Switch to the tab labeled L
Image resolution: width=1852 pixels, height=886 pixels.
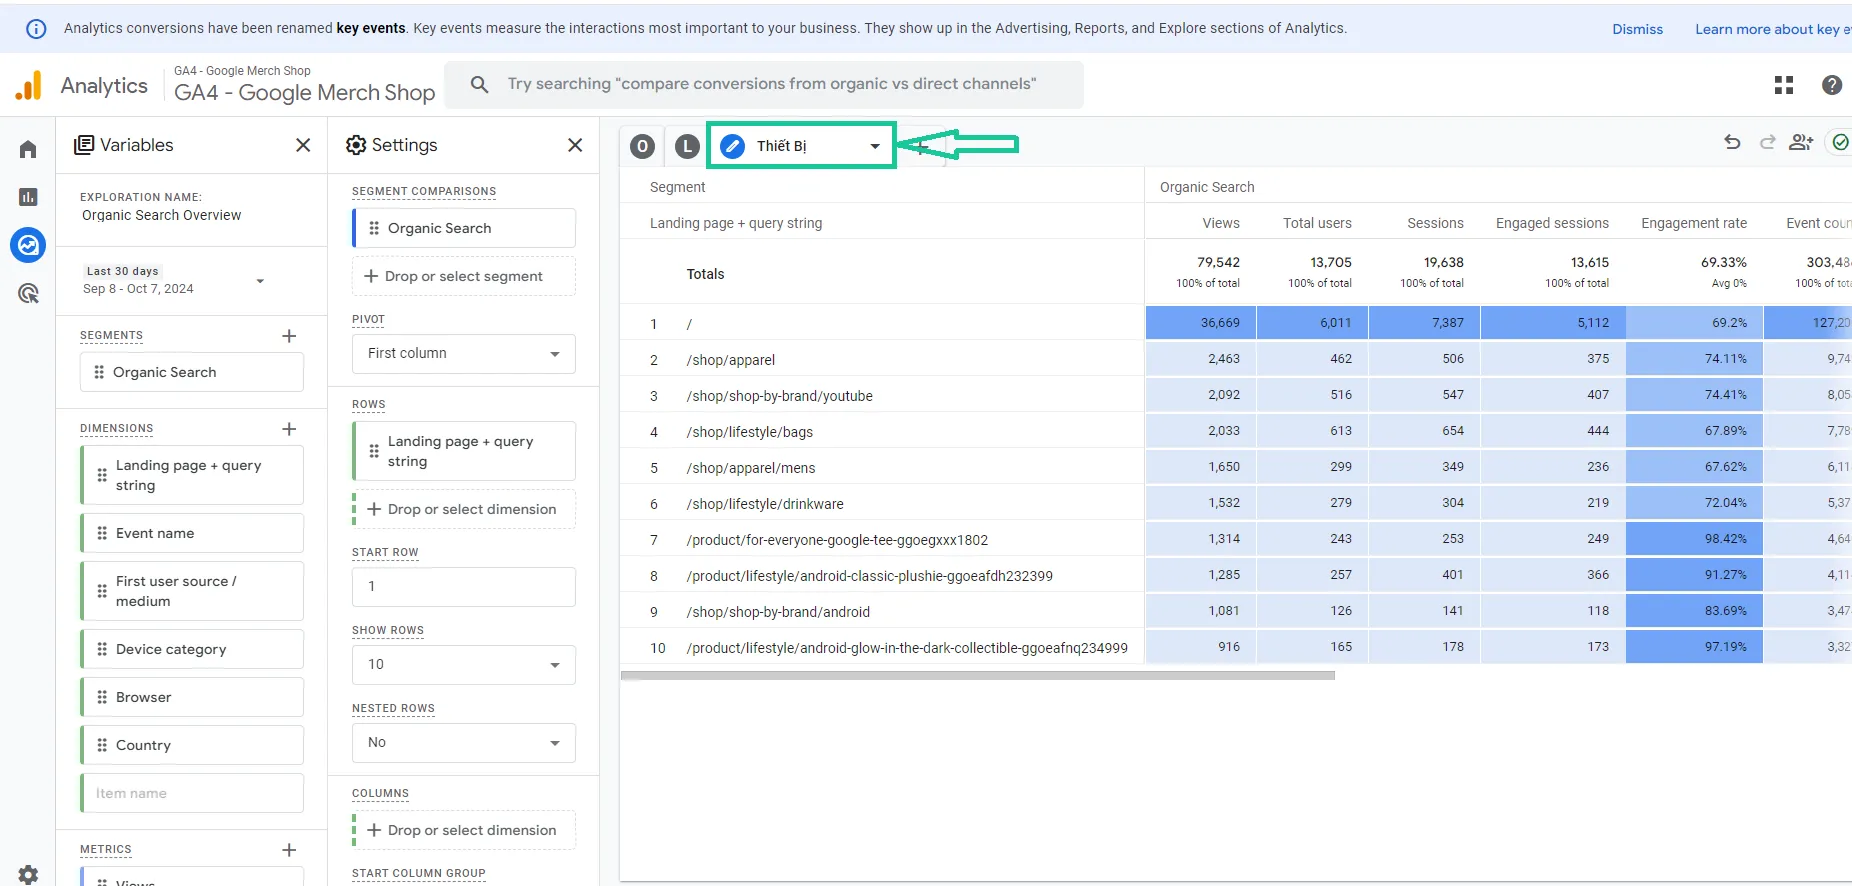click(687, 147)
